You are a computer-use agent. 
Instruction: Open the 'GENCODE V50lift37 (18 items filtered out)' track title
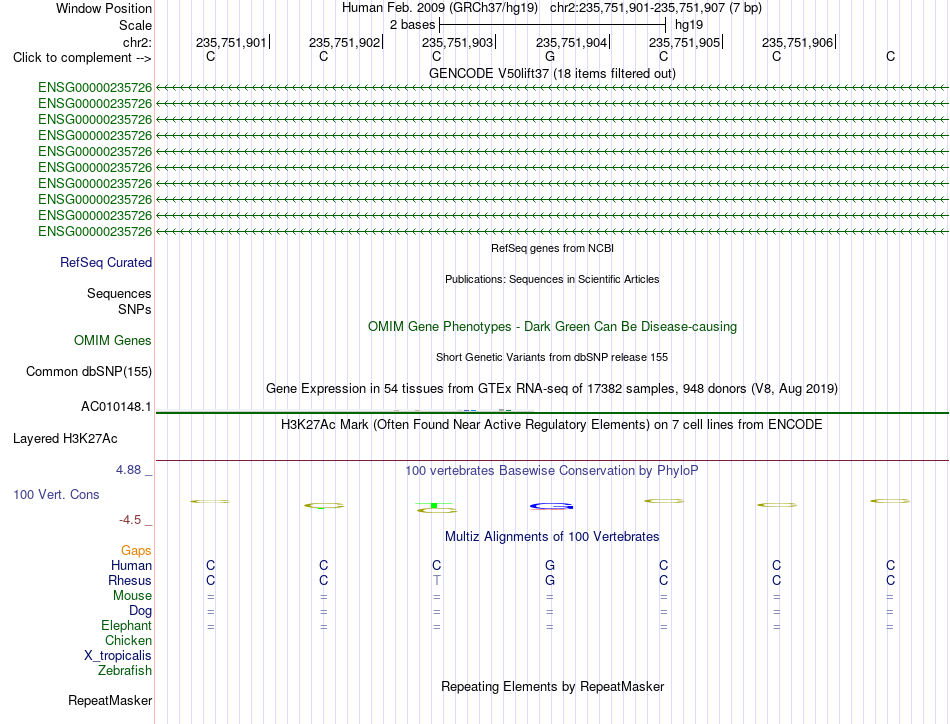(x=552, y=73)
